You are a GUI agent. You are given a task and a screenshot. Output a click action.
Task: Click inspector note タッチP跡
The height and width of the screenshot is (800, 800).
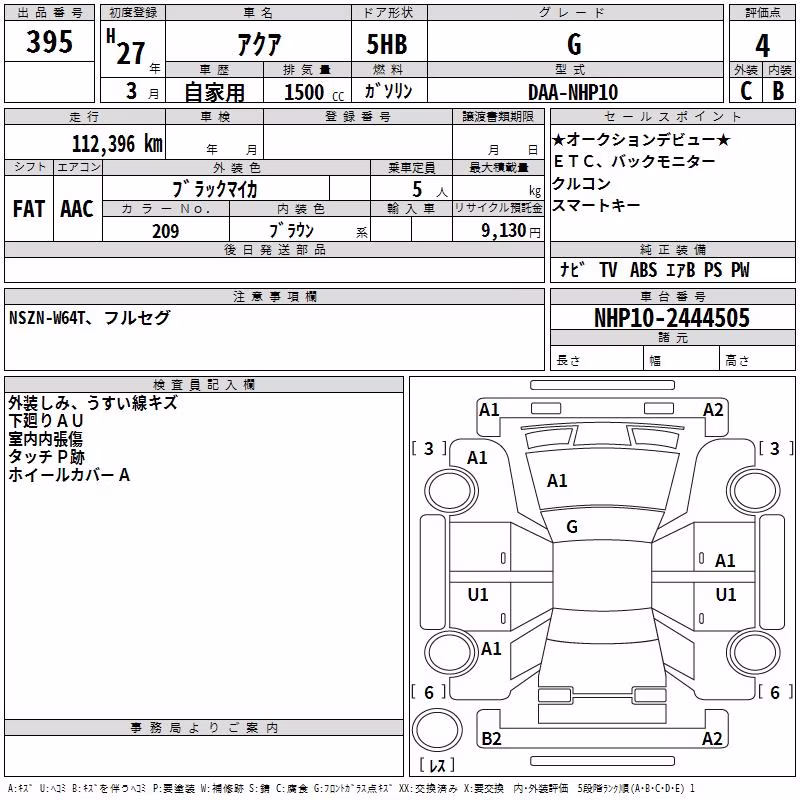click(x=46, y=457)
